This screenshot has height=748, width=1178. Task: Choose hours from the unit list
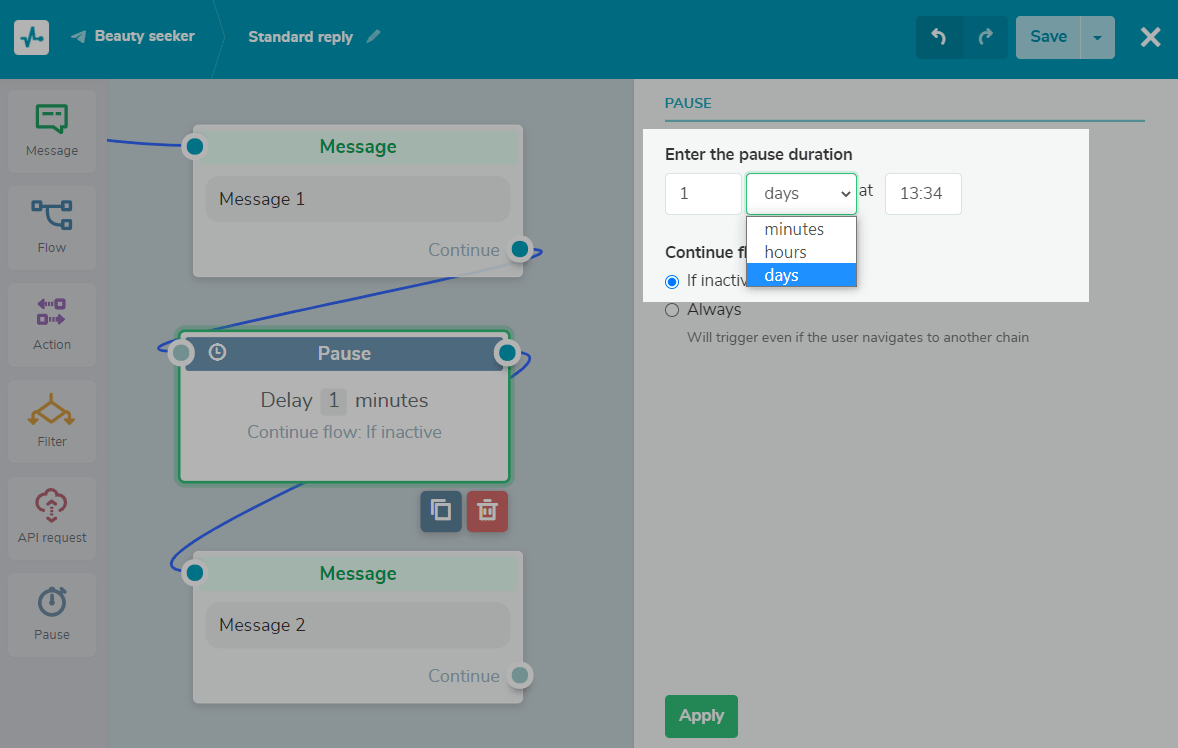[x=802, y=252]
